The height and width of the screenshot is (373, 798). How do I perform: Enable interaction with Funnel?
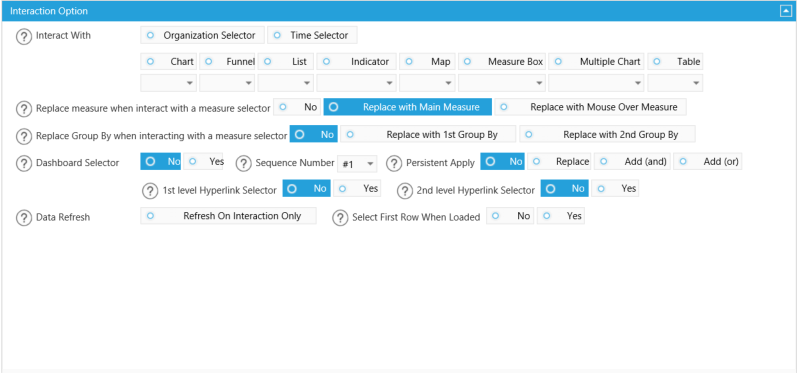(x=227, y=62)
